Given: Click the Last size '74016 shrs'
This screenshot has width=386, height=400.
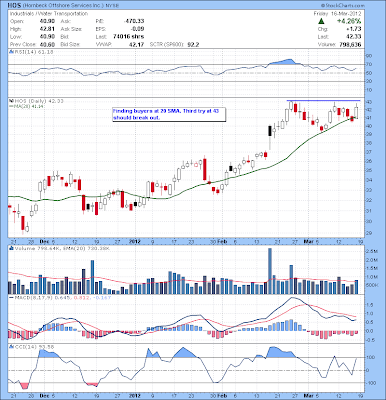Looking at the screenshot, I should [x=128, y=37].
